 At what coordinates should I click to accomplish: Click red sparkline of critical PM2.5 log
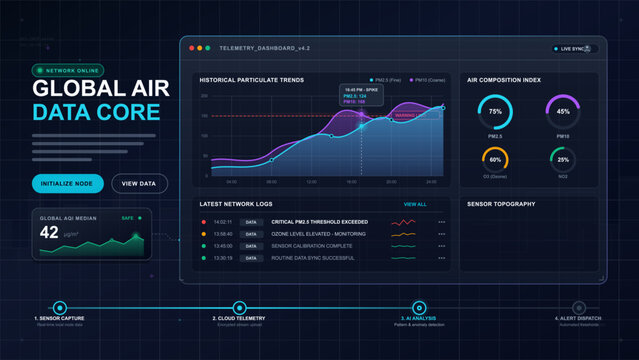pos(403,222)
